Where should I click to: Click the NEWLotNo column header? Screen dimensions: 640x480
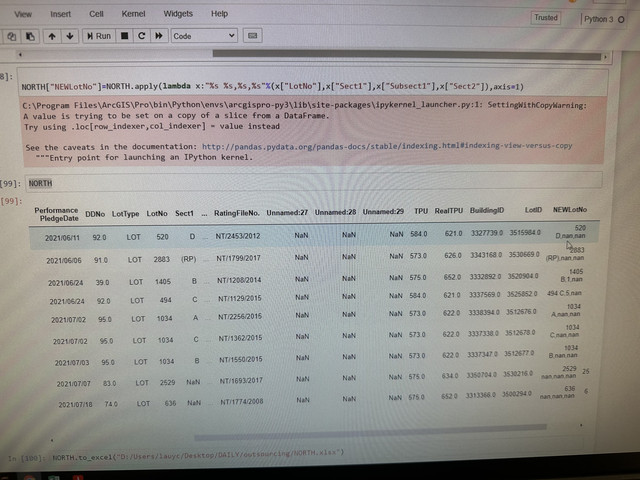pyautogui.click(x=570, y=209)
